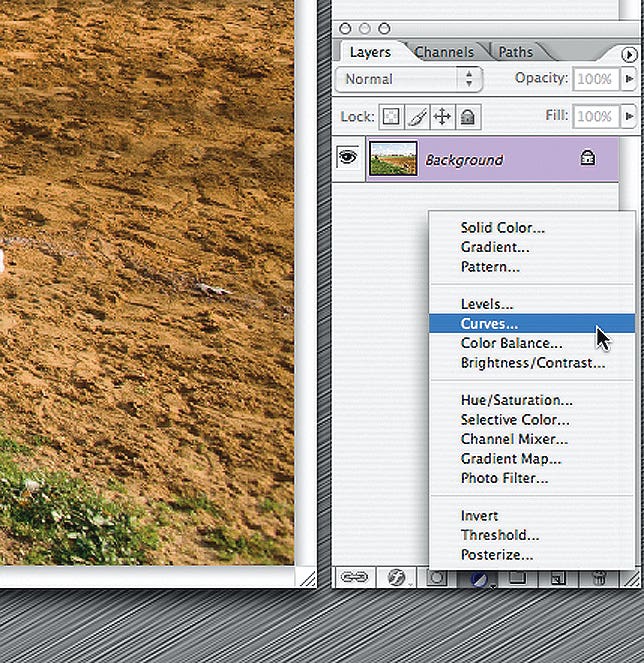Viewport: 644px width, 663px height.
Task: Open the Normal blending mode dropdown
Action: click(x=410, y=79)
